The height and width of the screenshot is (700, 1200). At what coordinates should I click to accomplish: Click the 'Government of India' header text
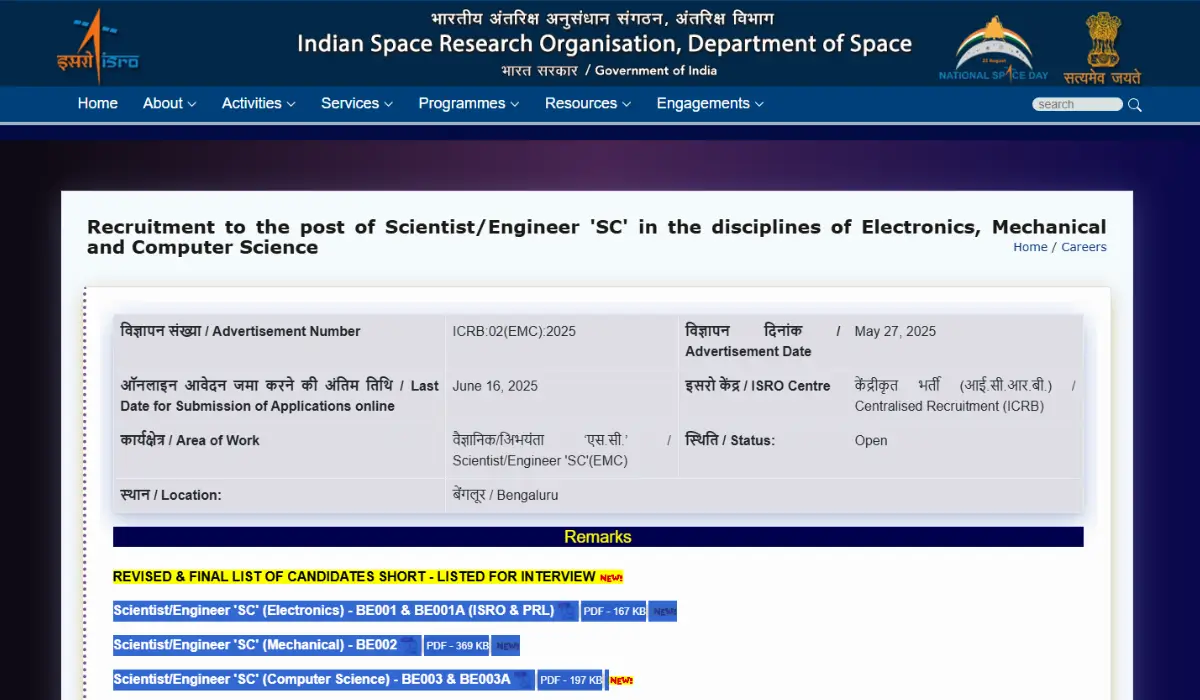[x=656, y=70]
